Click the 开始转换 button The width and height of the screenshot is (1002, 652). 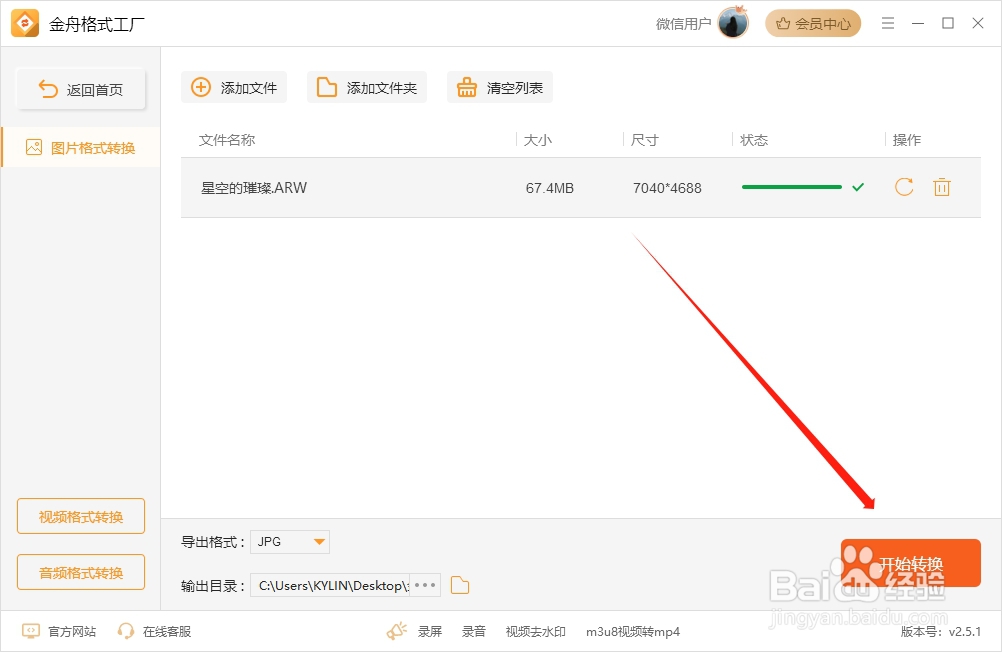[910, 563]
